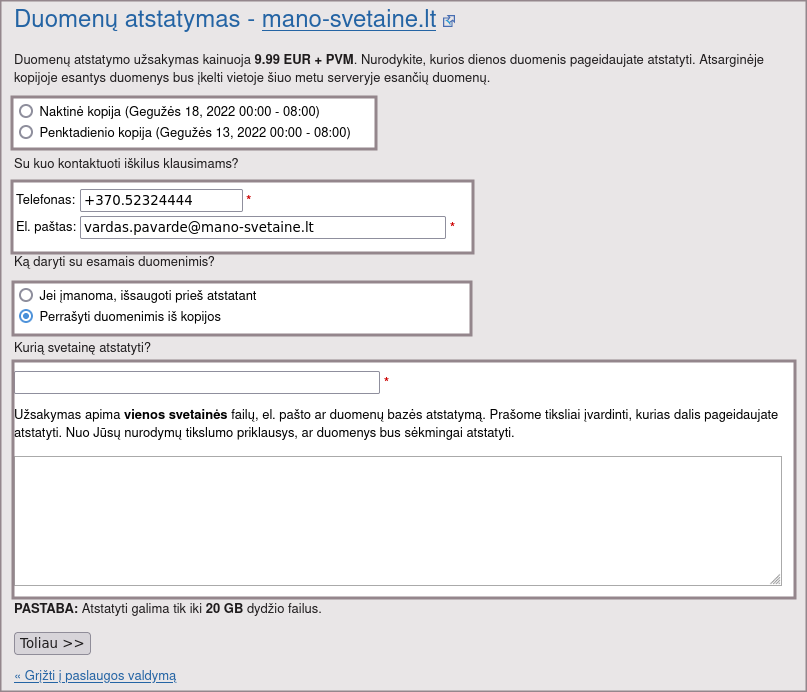Click the text area resize handle
This screenshot has height=692, width=807.
click(x=775, y=579)
